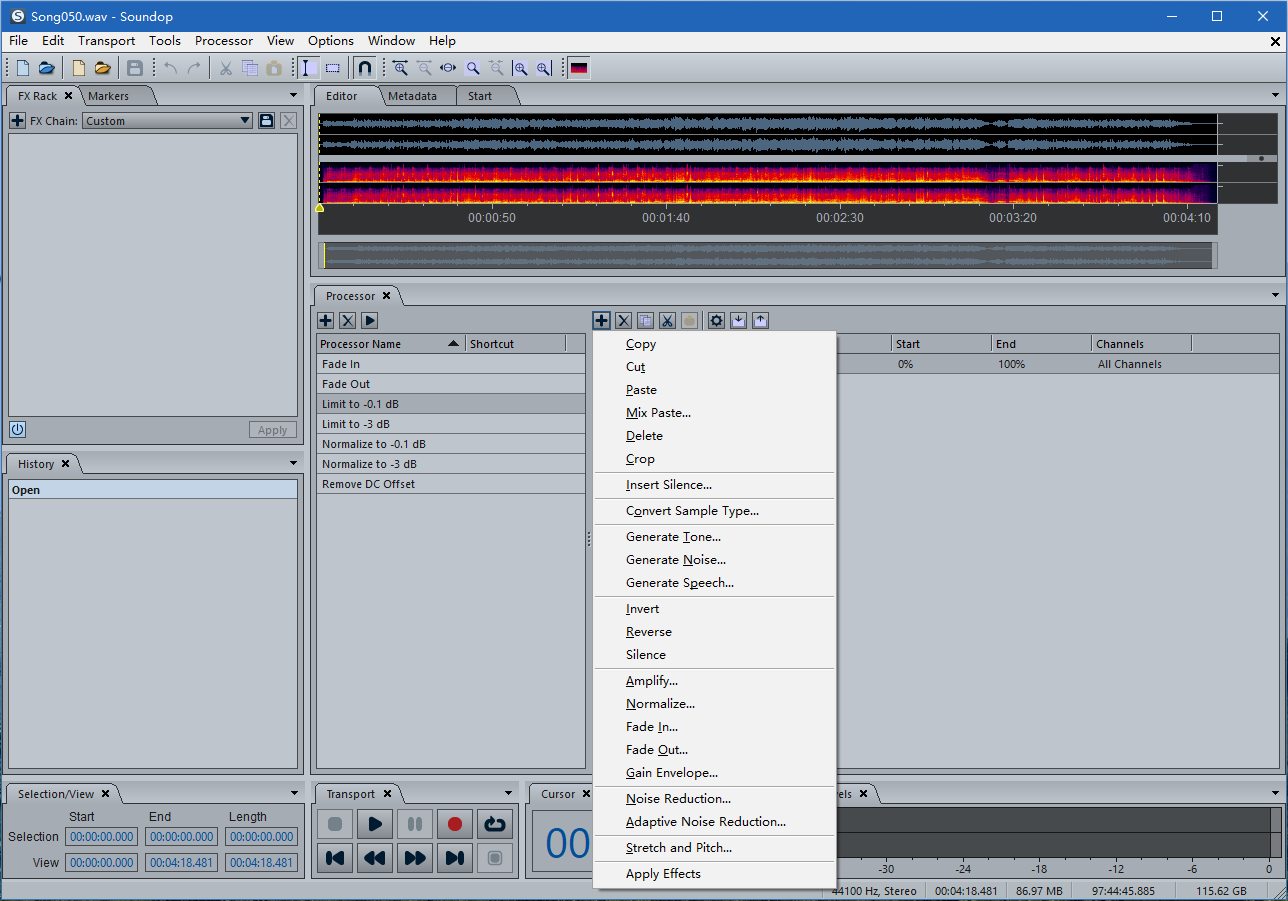Image resolution: width=1288 pixels, height=901 pixels.
Task: Save the FX Chain preset
Action: click(266, 121)
